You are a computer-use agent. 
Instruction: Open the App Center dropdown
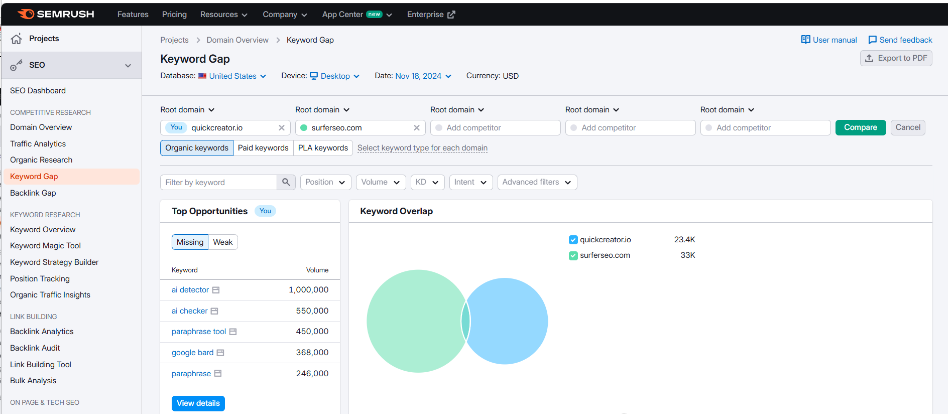pos(357,15)
